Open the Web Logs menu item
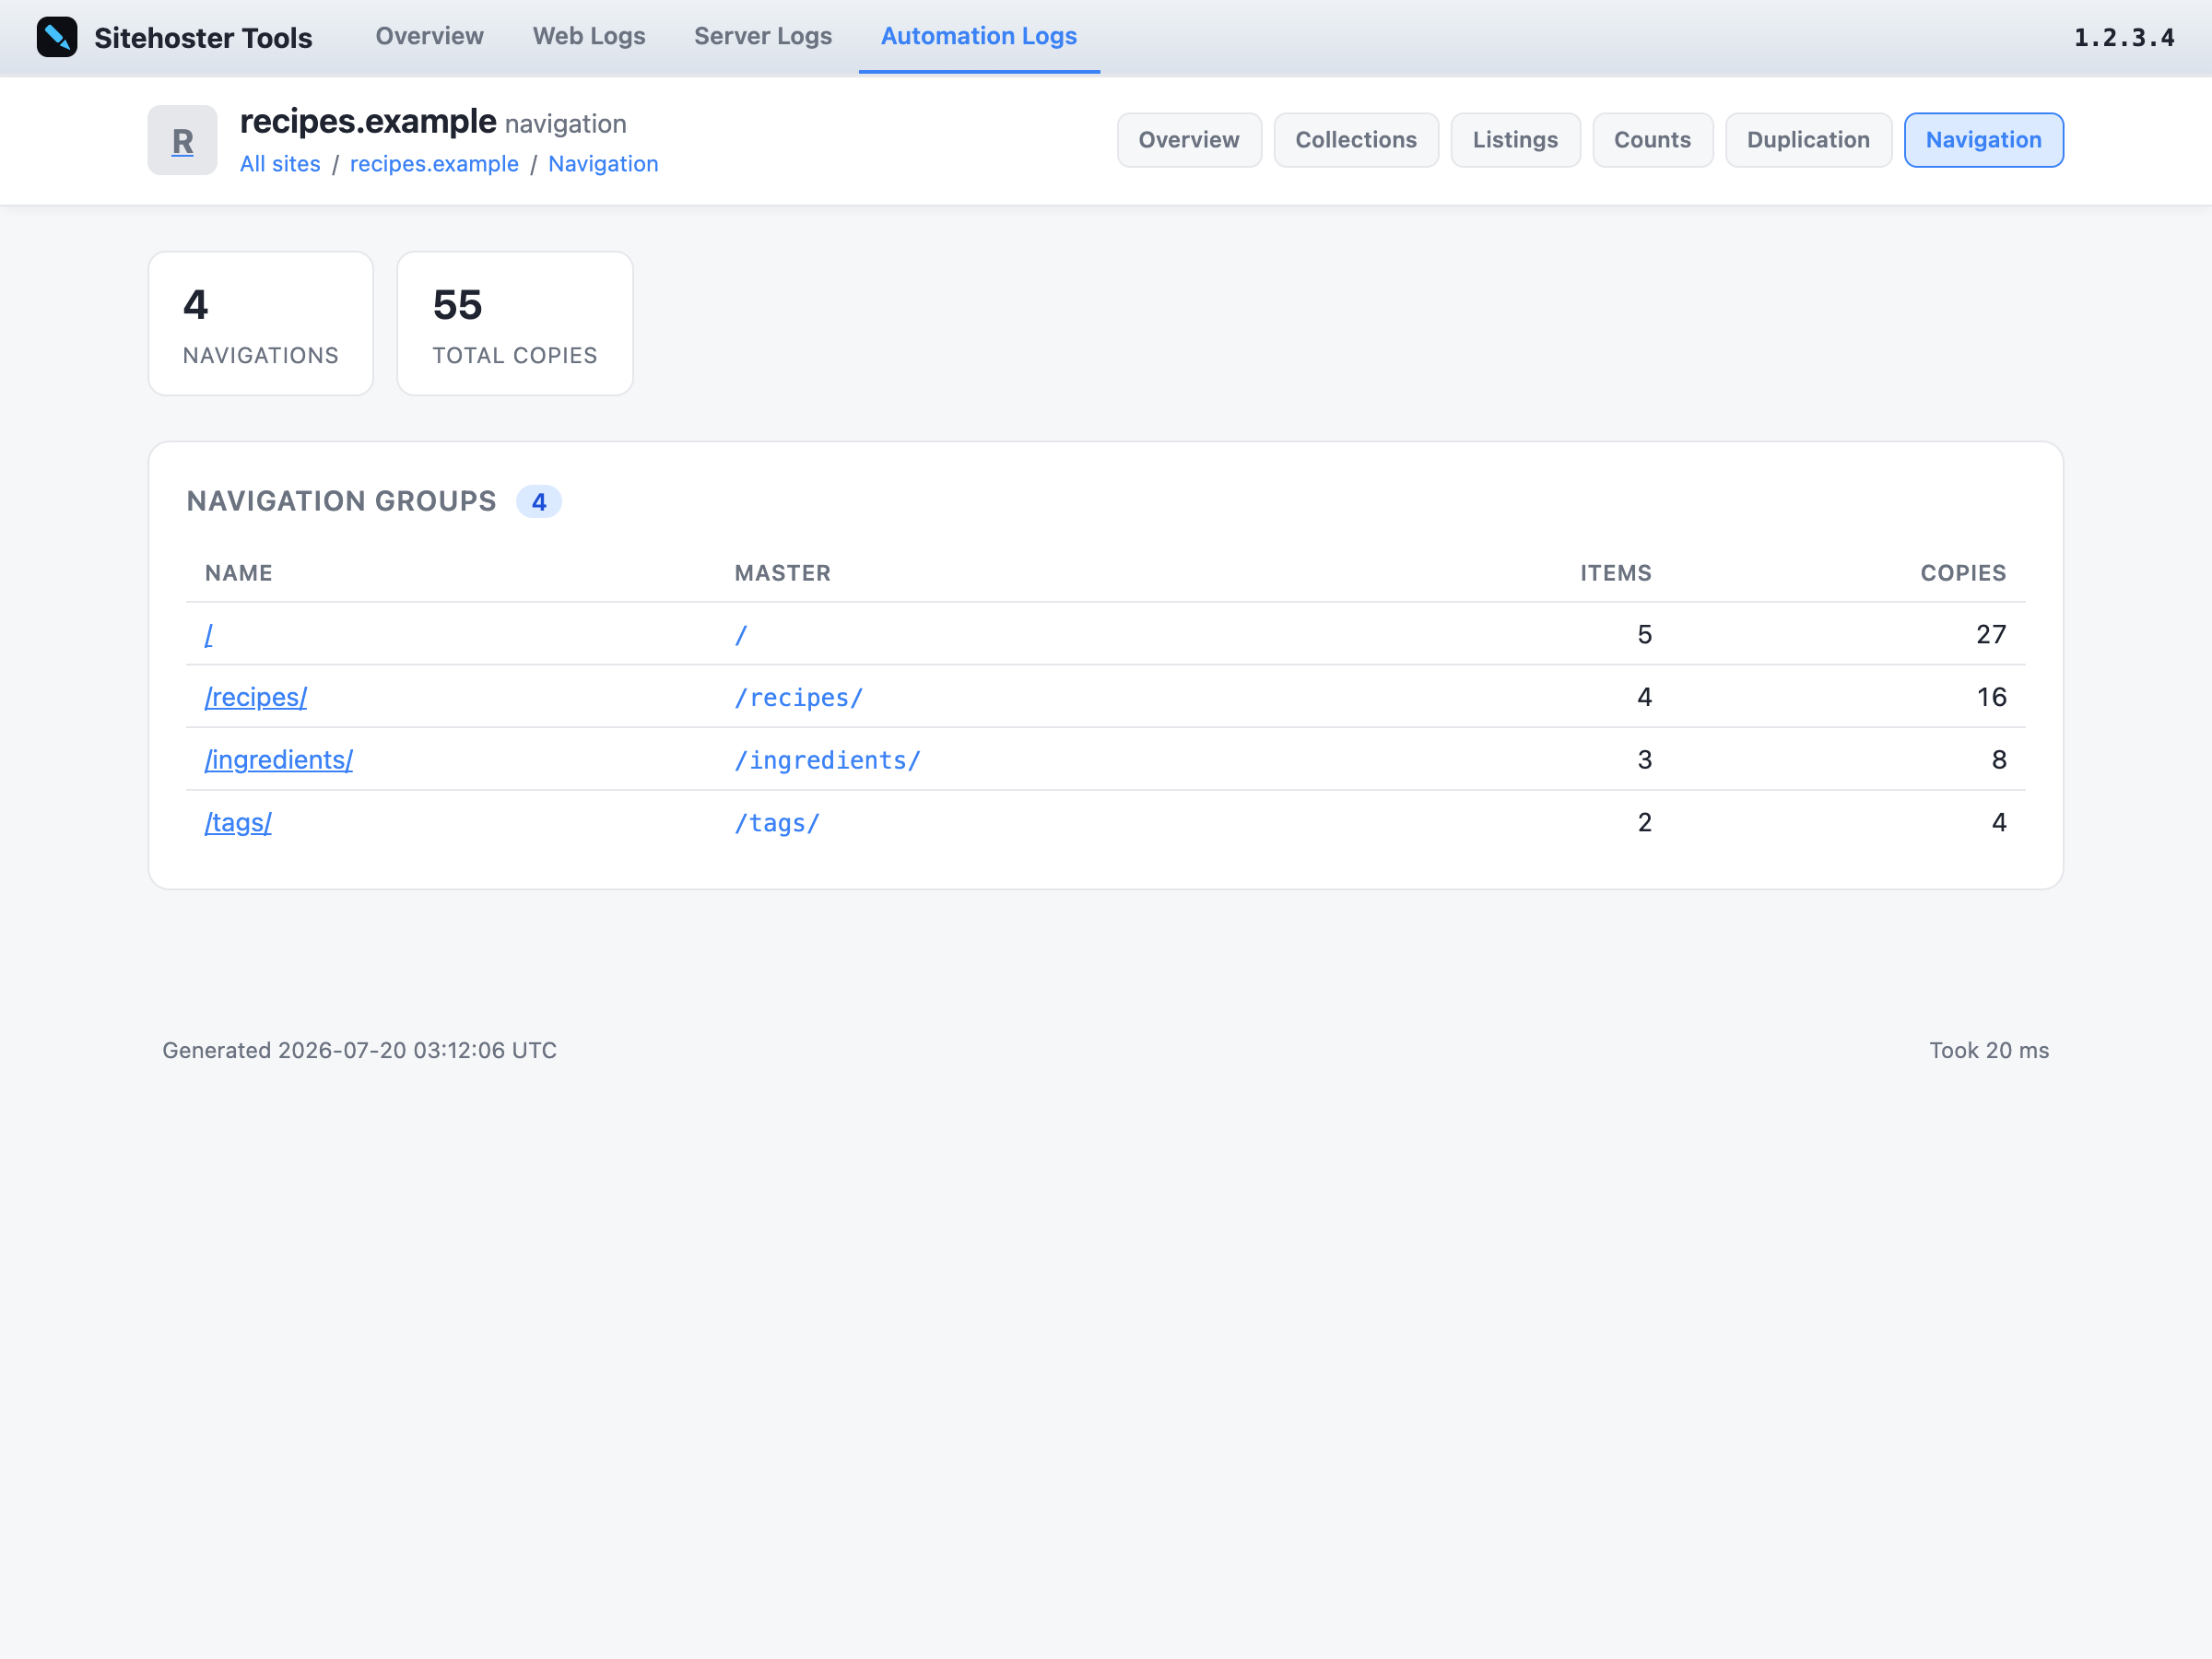 pyautogui.click(x=589, y=36)
